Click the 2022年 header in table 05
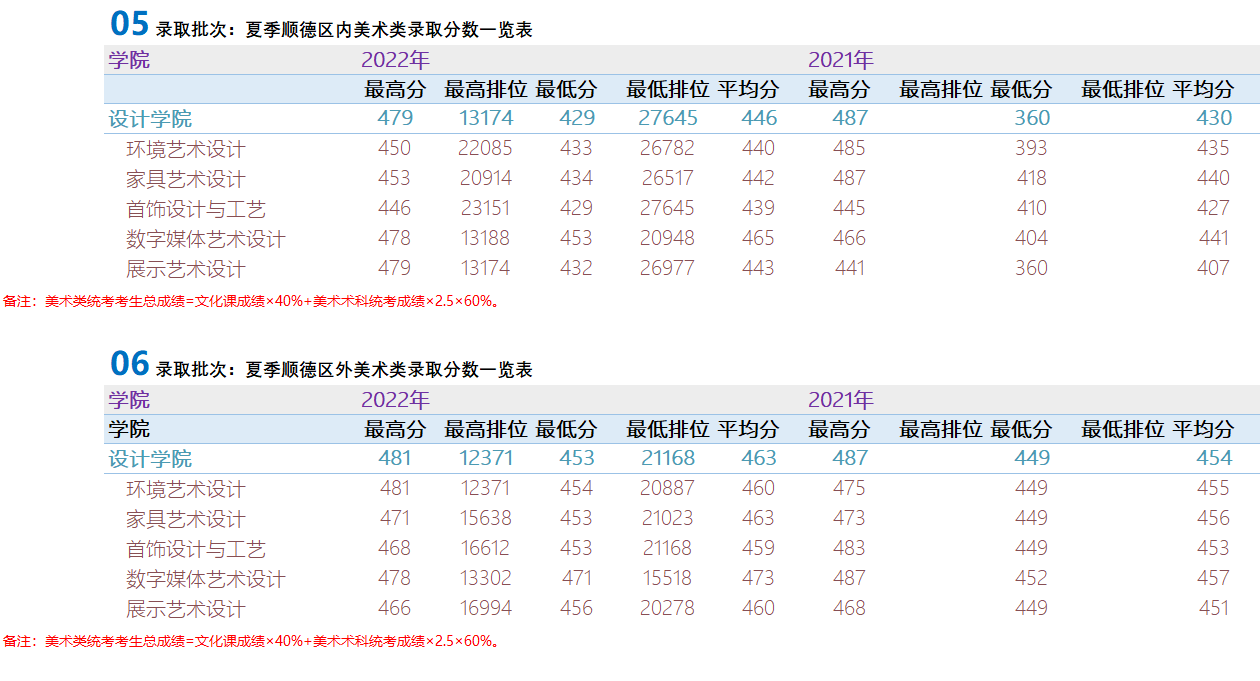 tap(395, 60)
